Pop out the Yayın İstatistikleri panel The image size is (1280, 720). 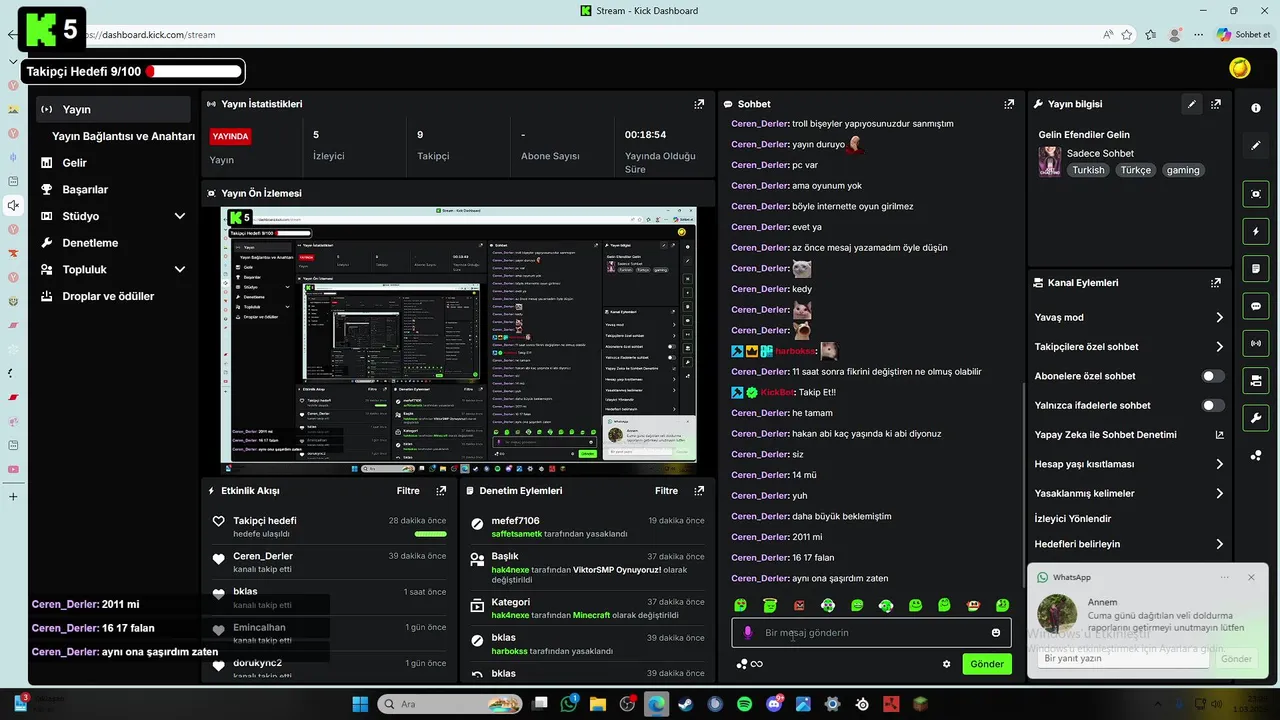(699, 104)
